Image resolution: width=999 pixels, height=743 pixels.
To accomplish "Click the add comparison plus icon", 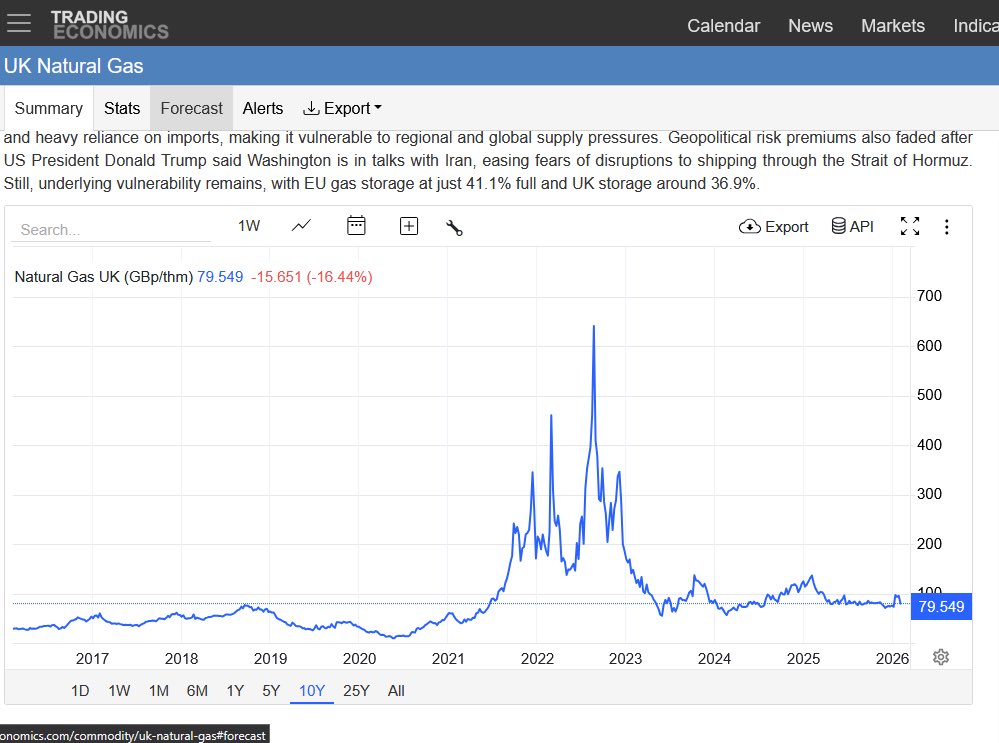I will pos(408,226).
